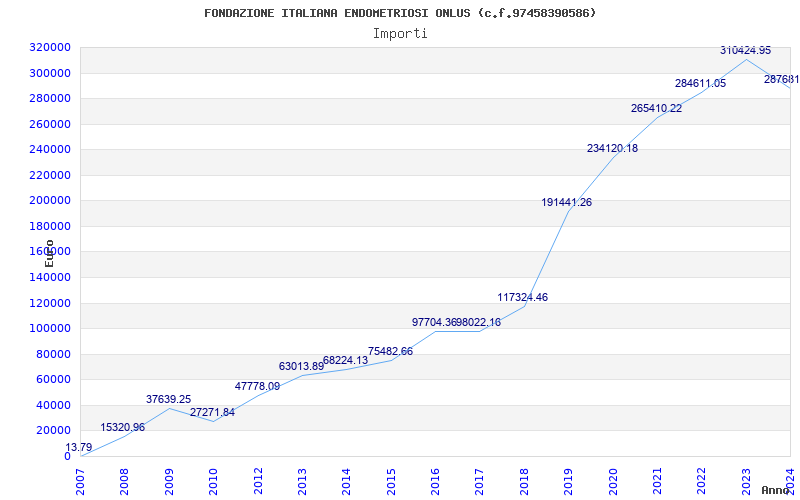Click x-axis year 2021
Viewport: 800px width, 500px height.
[657, 482]
